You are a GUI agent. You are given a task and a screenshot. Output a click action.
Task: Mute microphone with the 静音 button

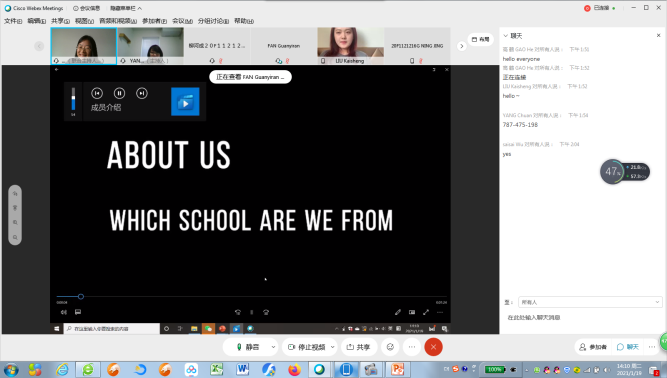click(248, 347)
